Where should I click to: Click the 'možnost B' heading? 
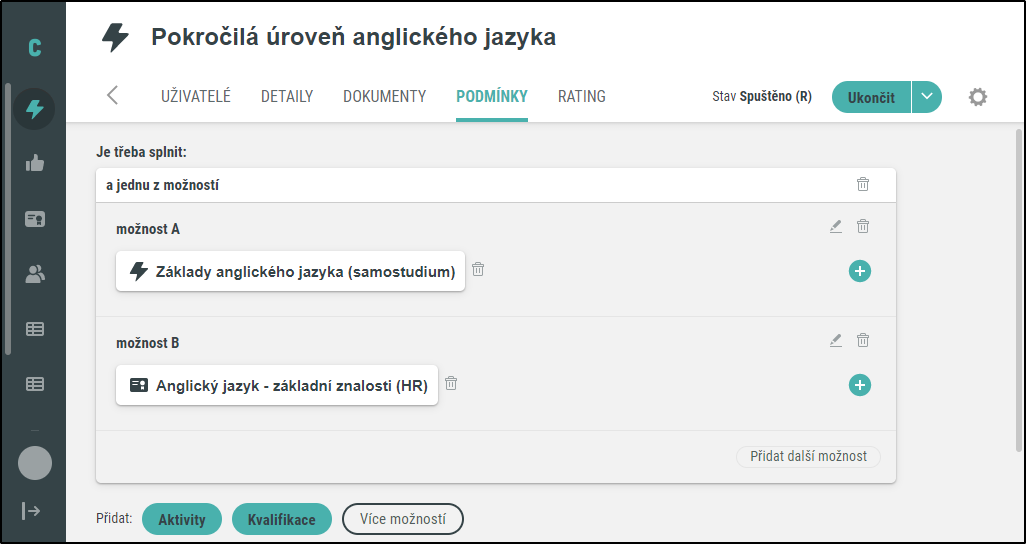pyautogui.click(x=148, y=343)
